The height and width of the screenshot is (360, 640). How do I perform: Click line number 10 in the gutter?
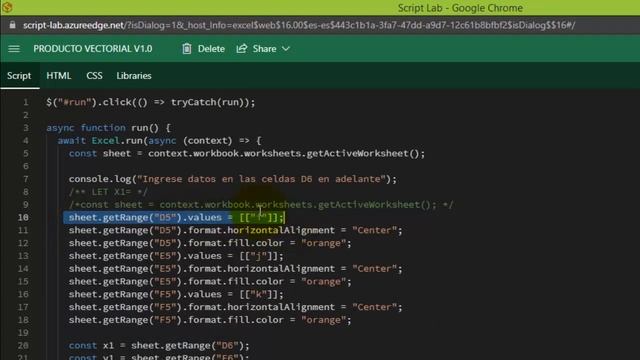[23, 218]
